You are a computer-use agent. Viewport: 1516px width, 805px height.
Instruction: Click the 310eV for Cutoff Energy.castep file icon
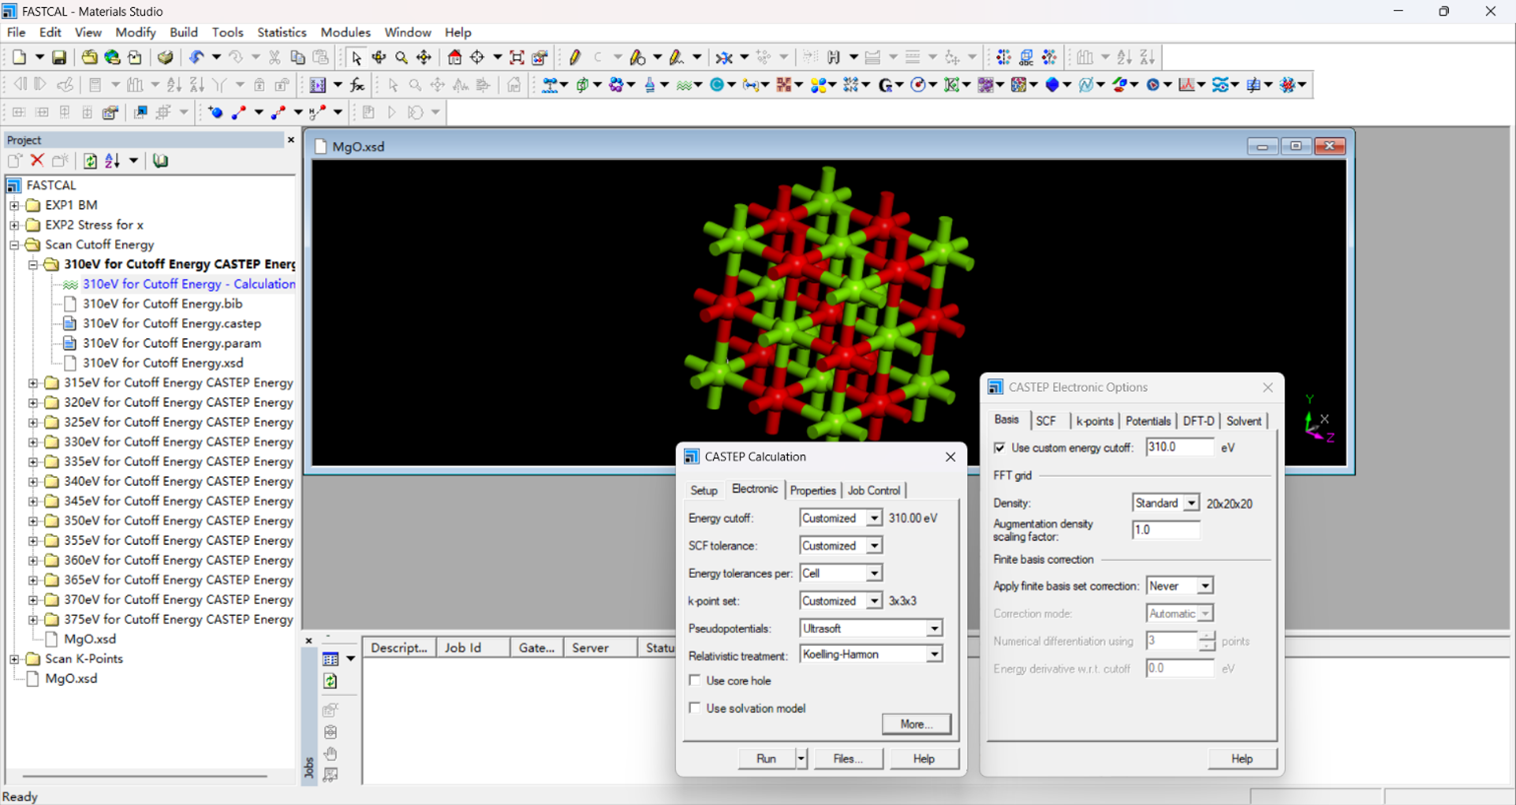(70, 323)
